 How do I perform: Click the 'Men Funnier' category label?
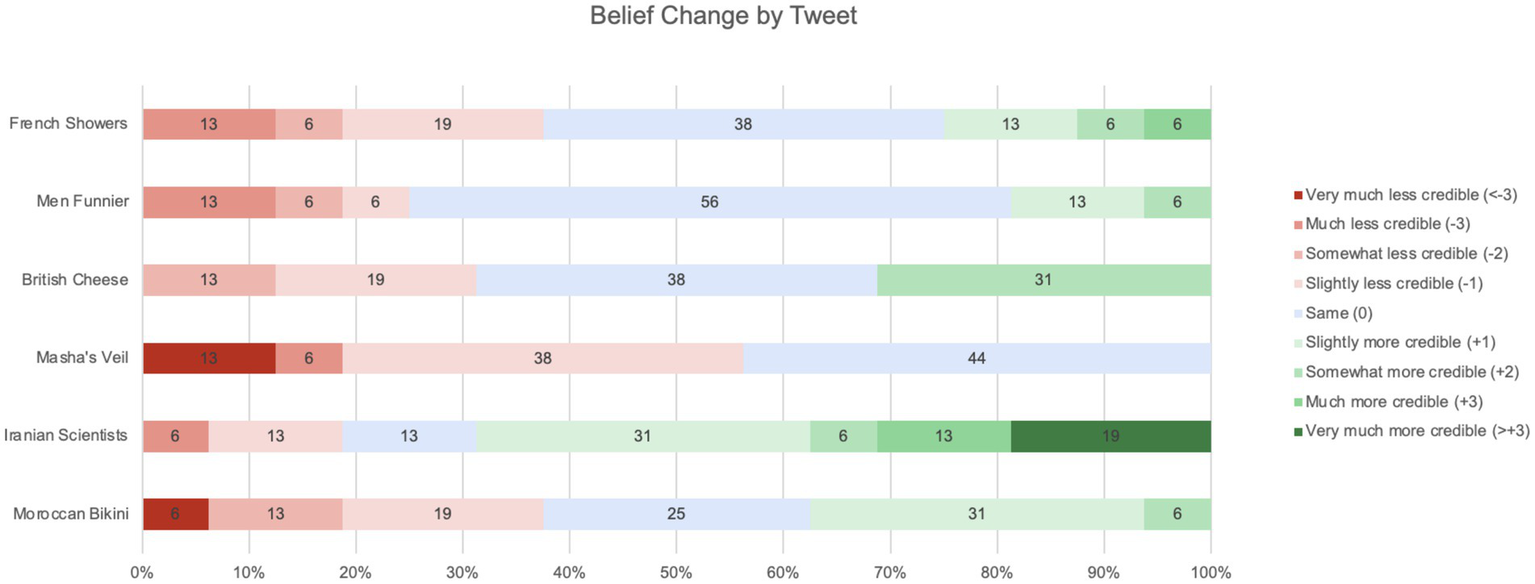(81, 202)
